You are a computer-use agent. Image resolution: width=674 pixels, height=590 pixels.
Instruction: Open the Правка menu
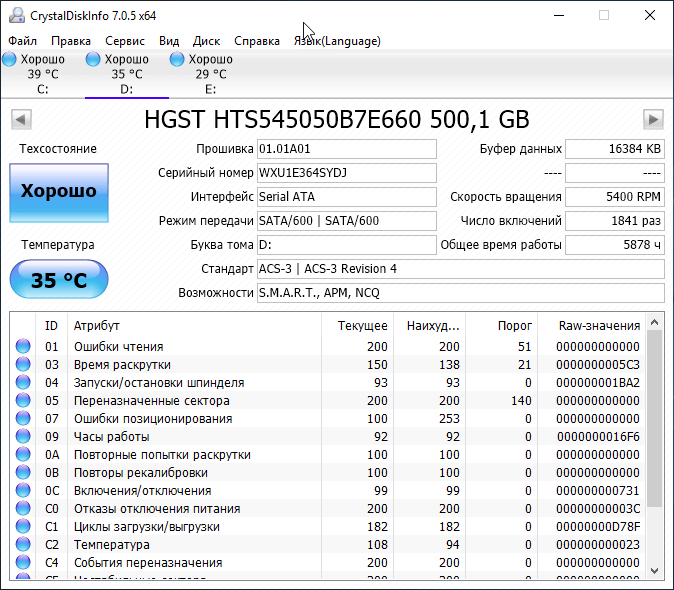click(71, 41)
